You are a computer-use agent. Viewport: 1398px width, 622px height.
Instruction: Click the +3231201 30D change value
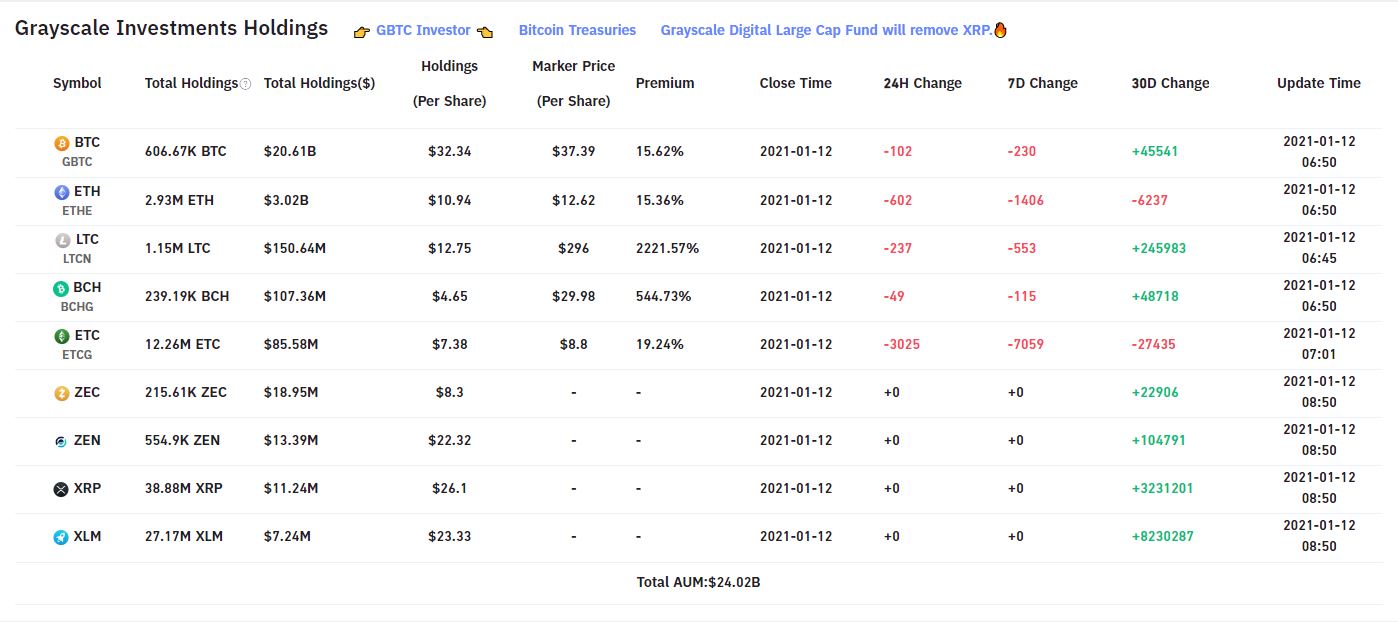point(1162,489)
